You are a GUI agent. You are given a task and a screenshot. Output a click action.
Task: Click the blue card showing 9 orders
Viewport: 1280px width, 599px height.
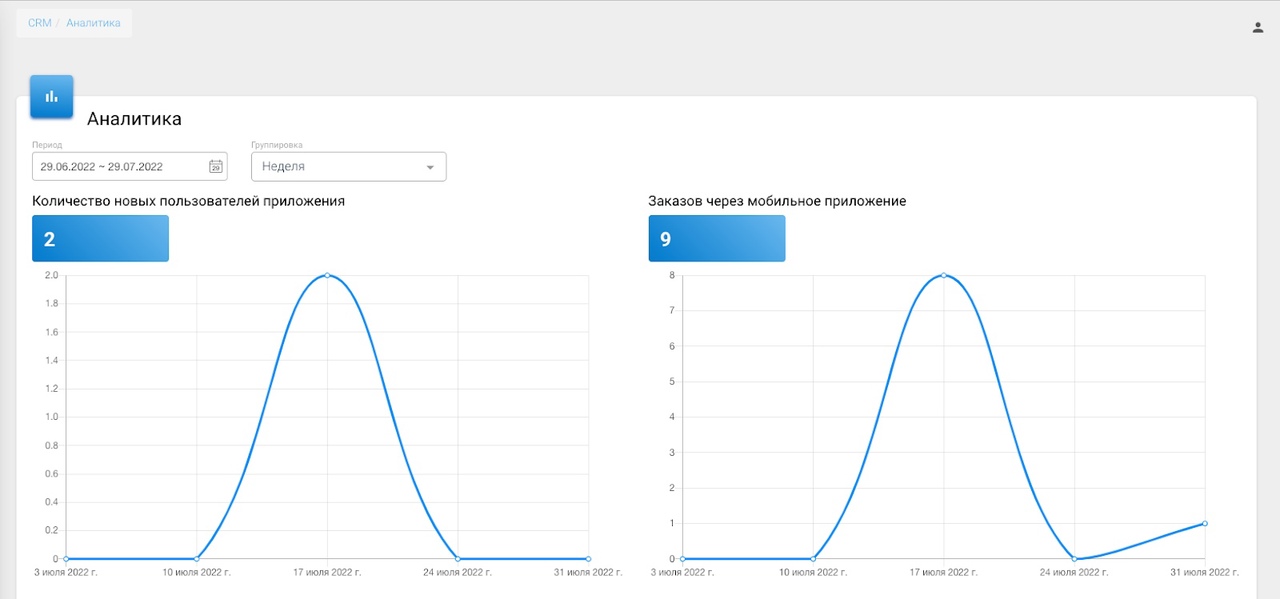[x=716, y=239]
